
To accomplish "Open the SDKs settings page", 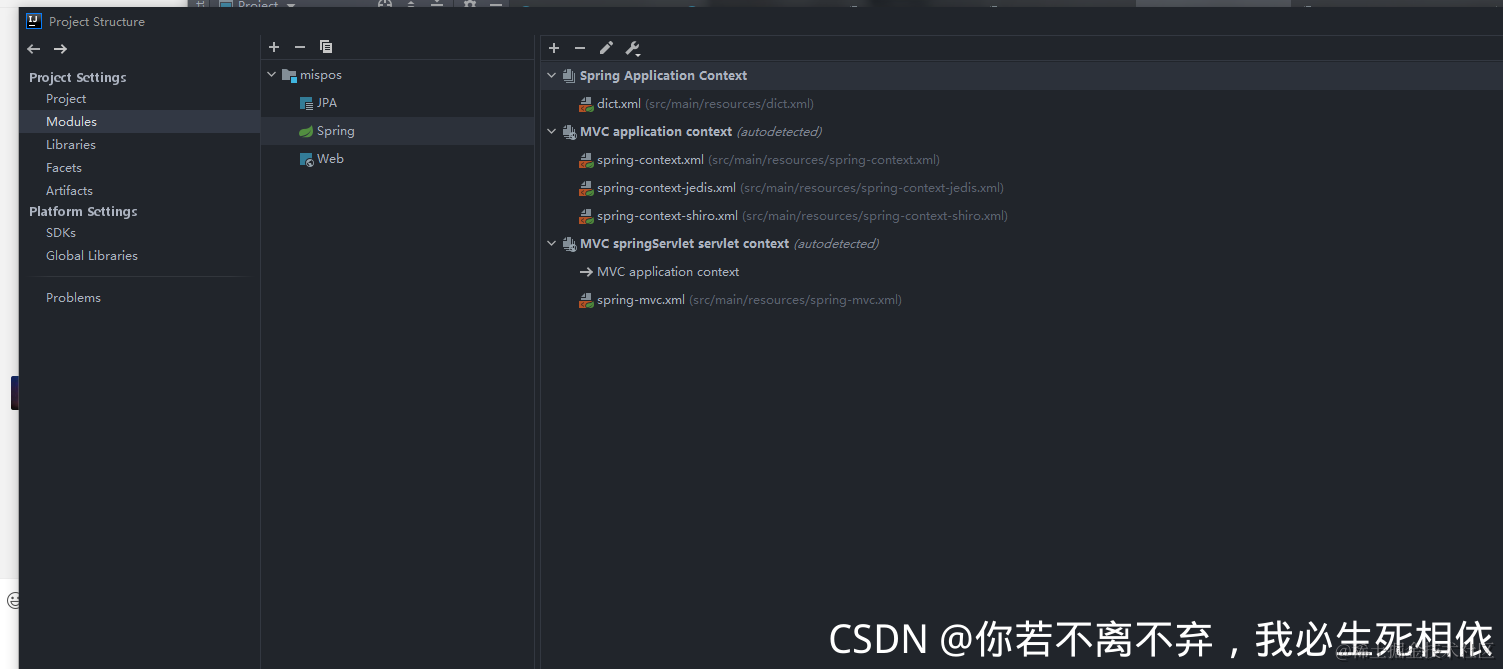I will point(61,233).
